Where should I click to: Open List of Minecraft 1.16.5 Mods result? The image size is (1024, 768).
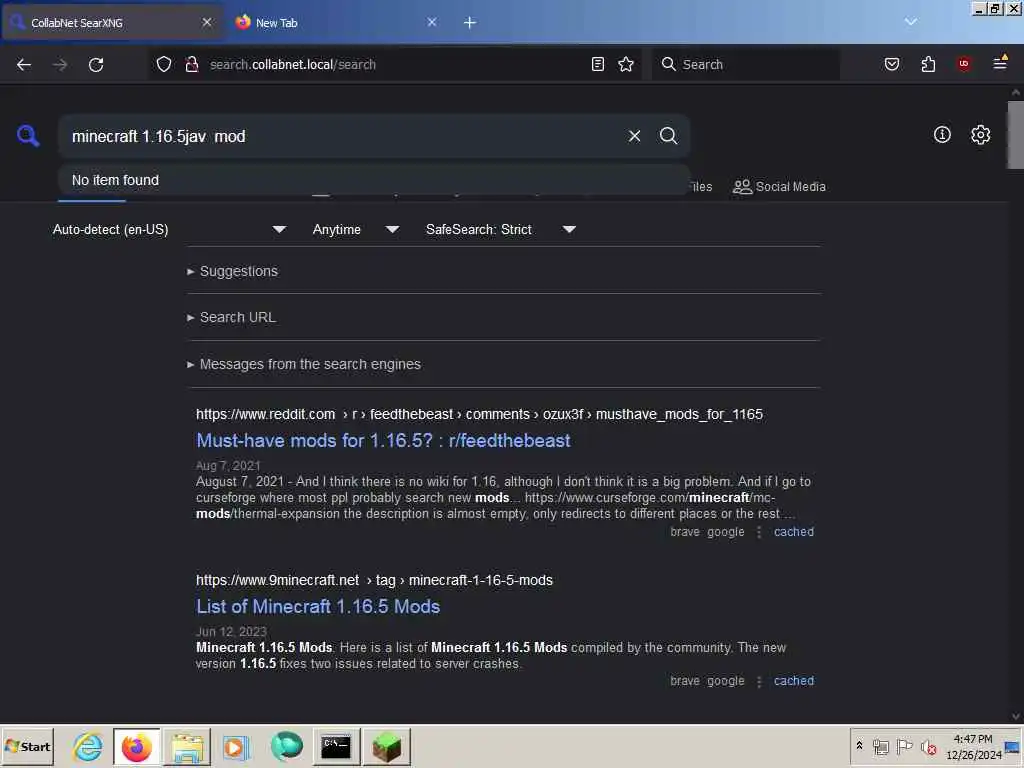[318, 607]
